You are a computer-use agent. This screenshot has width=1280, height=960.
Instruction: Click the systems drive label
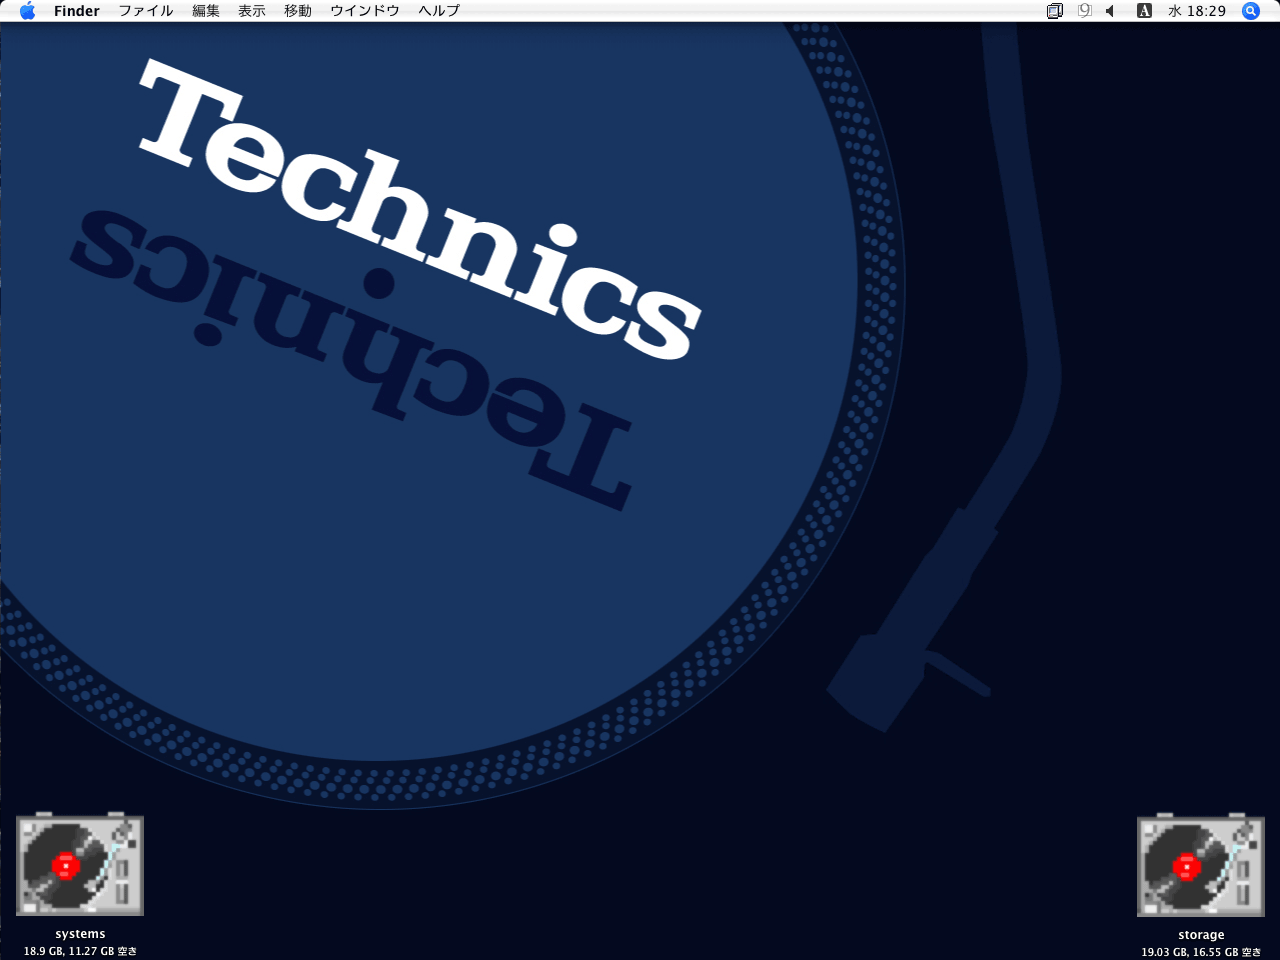tap(80, 934)
